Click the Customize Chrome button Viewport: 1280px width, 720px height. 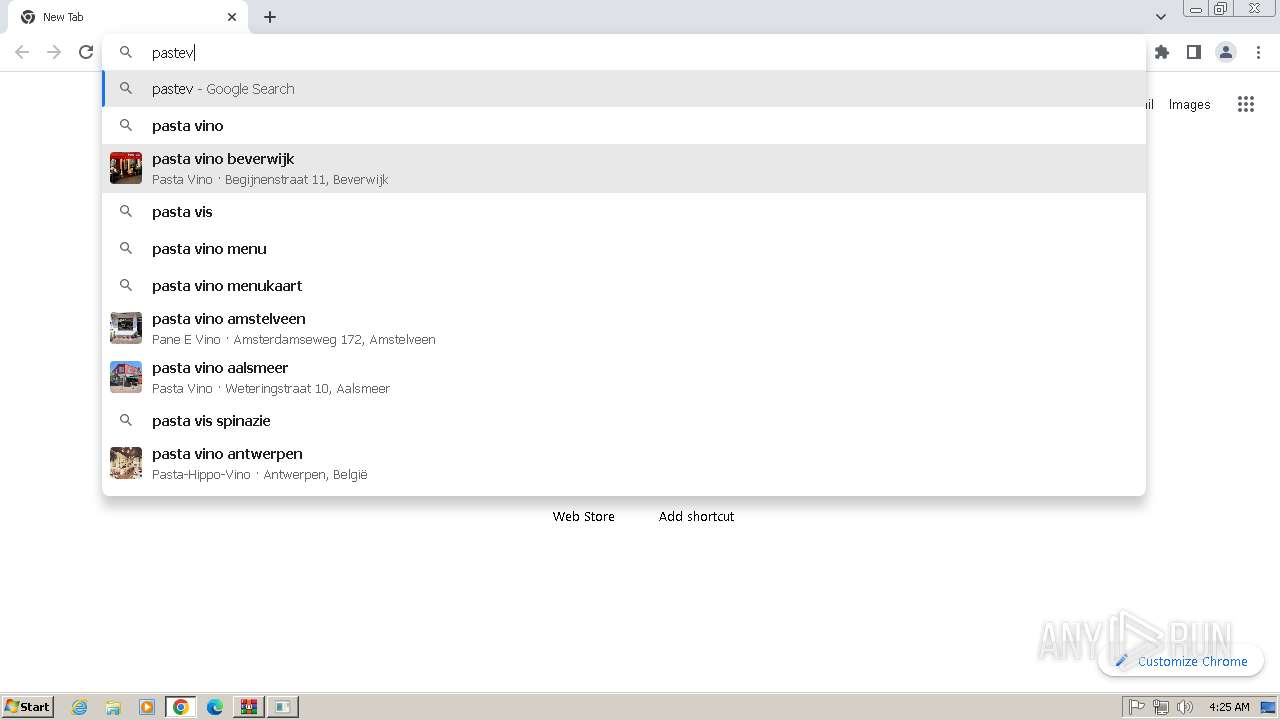pos(1181,661)
